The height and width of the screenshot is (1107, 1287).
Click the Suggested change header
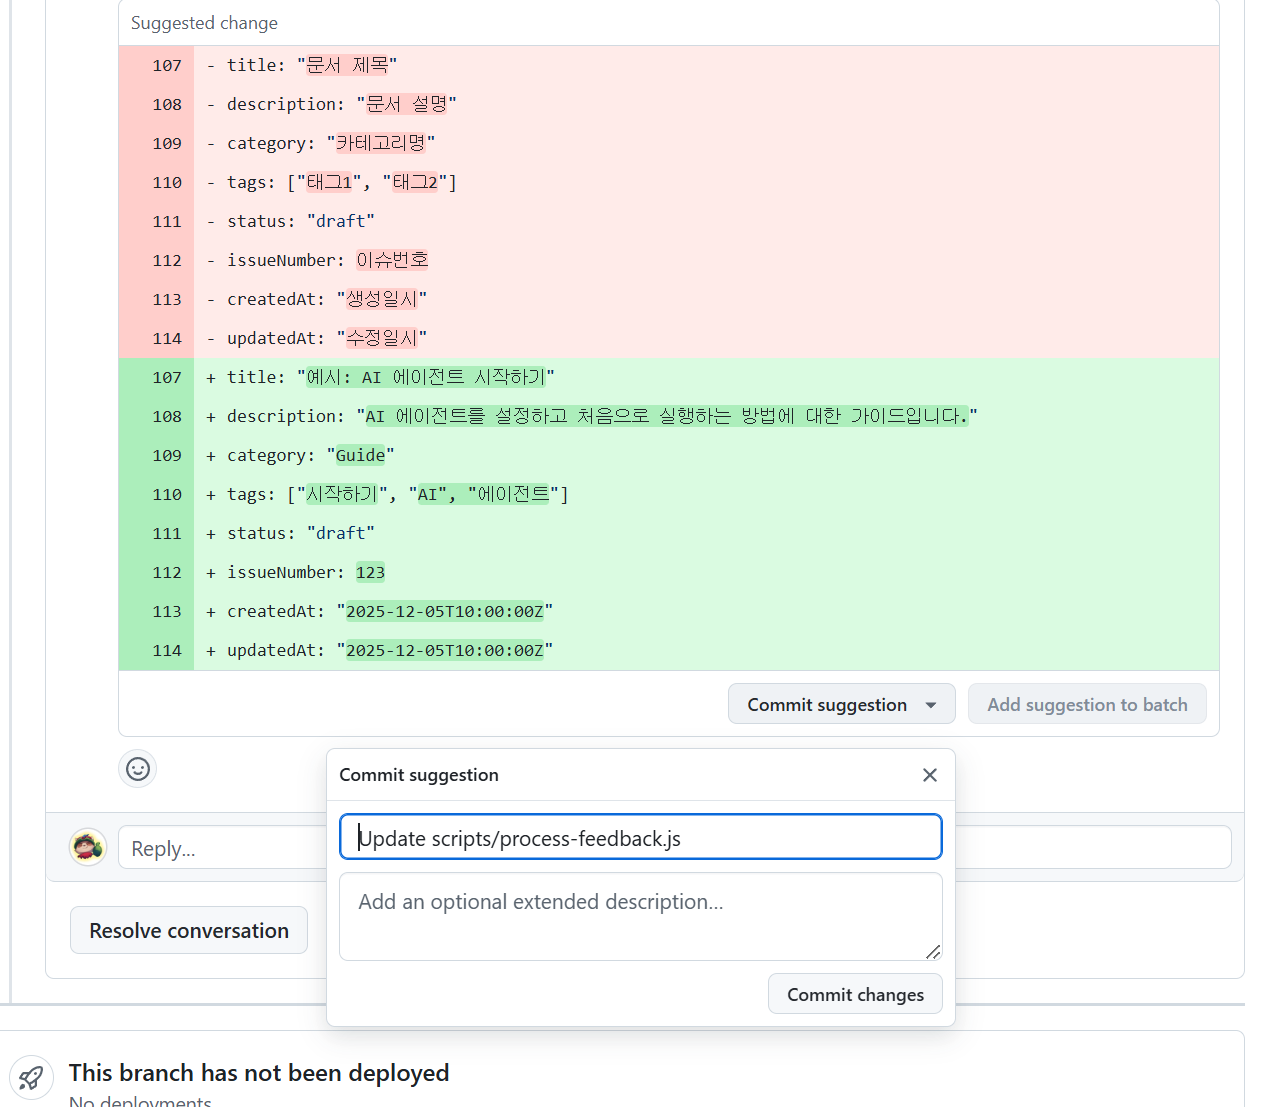(205, 23)
